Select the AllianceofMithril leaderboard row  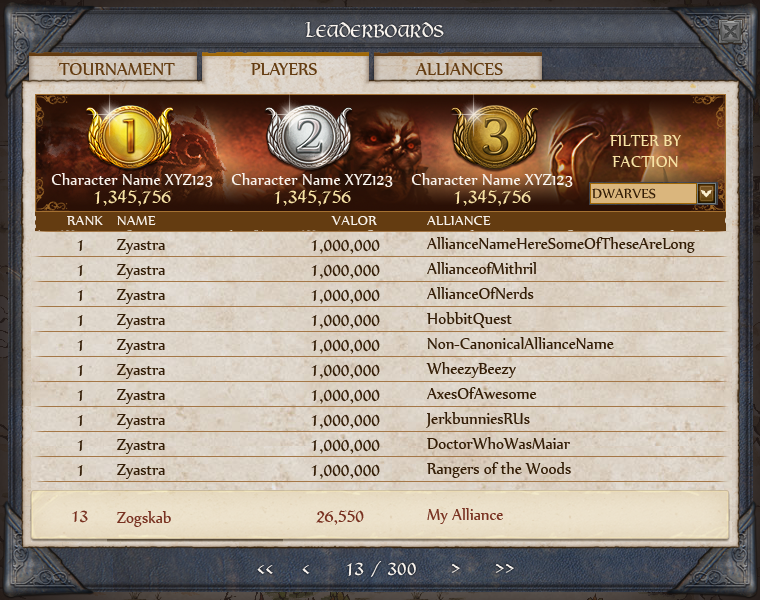(380, 269)
